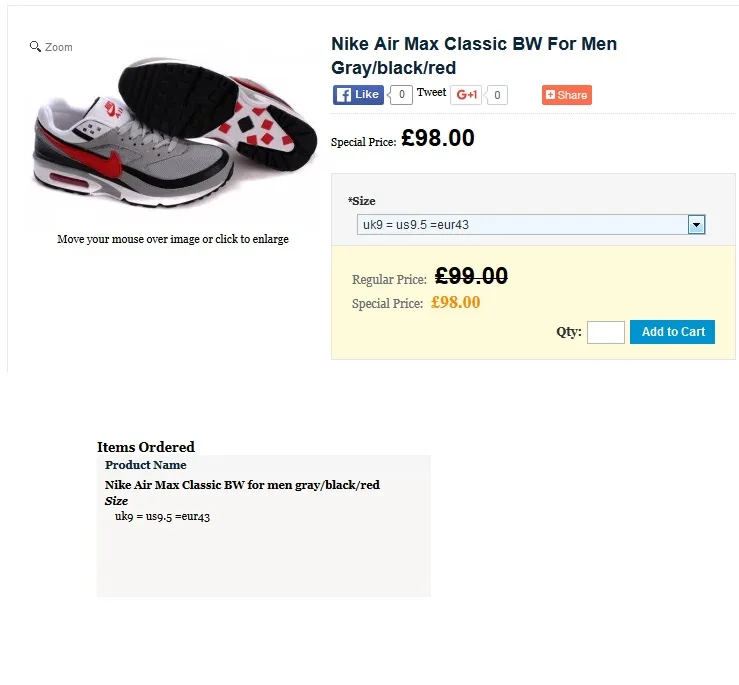Viewport: 739px width, 685px height.
Task: Click the Facebook f logo icon
Action: [x=344, y=95]
